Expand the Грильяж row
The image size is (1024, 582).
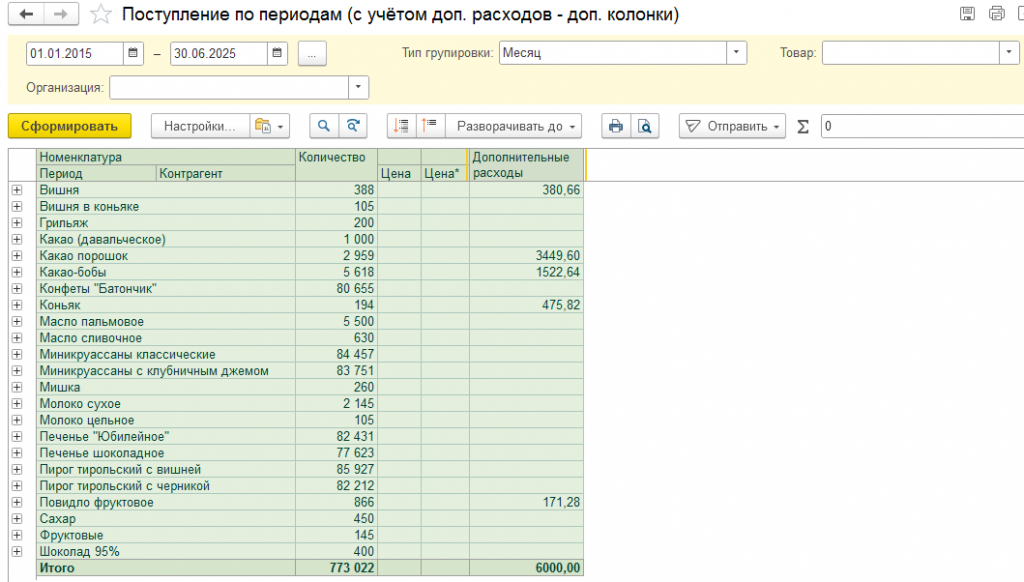click(17, 223)
